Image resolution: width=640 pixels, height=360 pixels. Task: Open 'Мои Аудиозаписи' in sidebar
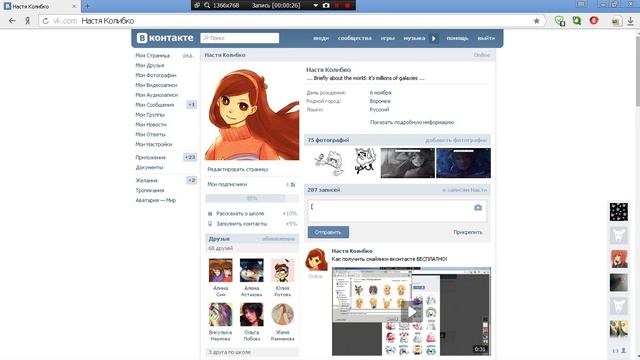[157, 95]
